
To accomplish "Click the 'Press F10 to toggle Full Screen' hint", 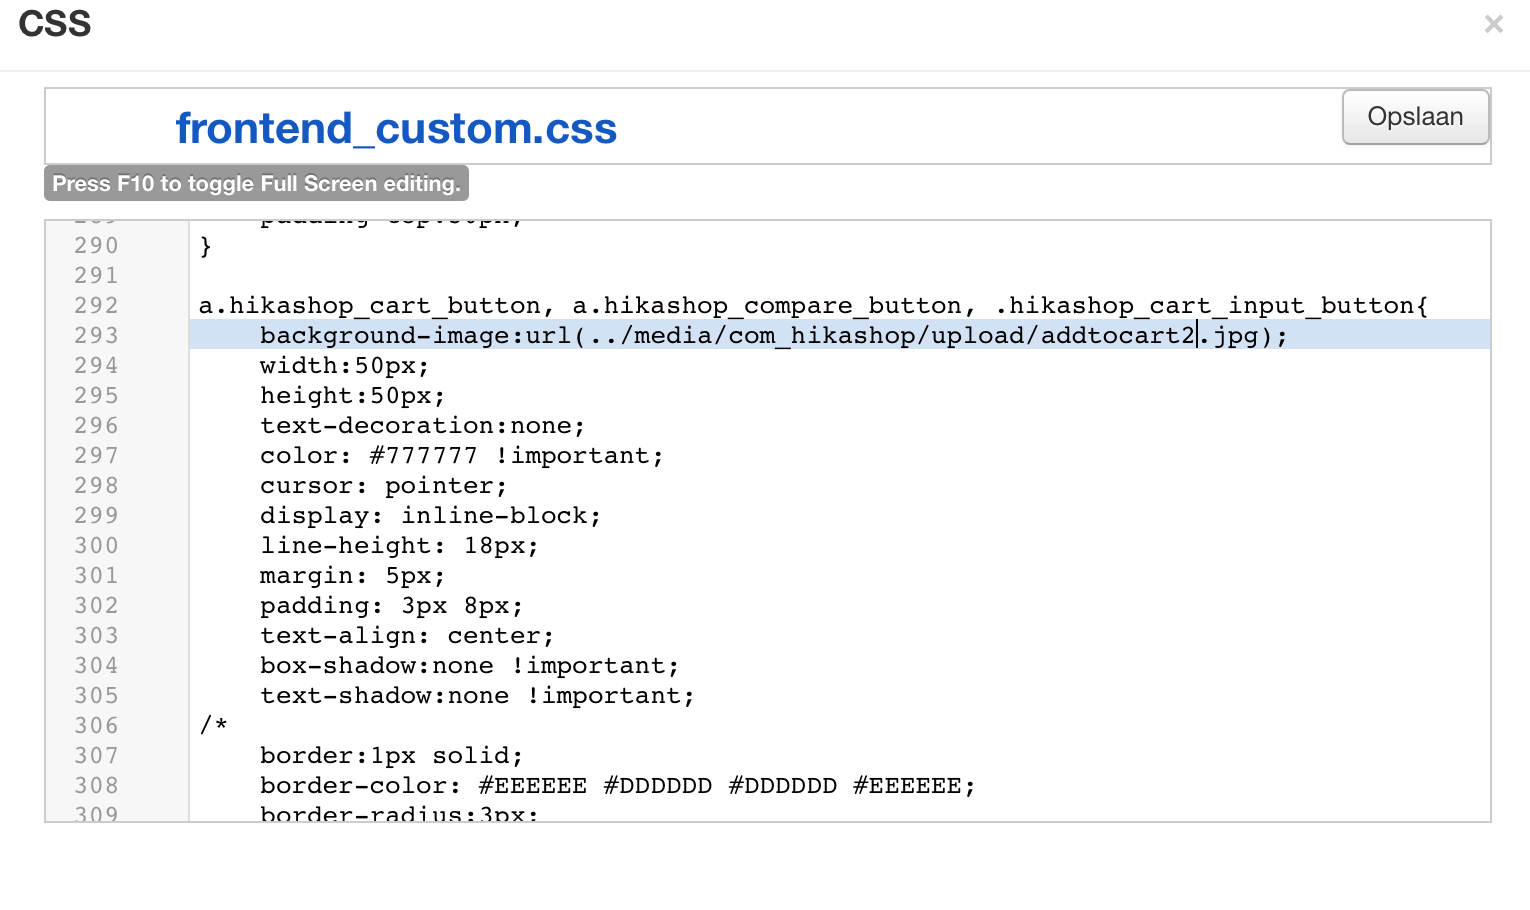I will [256, 184].
